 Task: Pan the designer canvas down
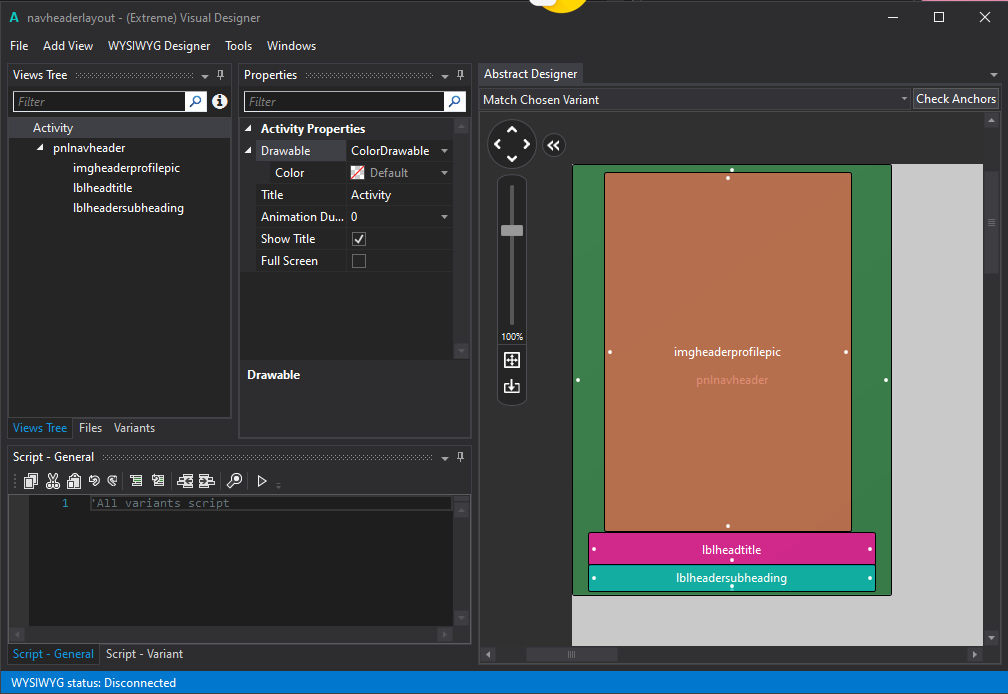[x=512, y=158]
